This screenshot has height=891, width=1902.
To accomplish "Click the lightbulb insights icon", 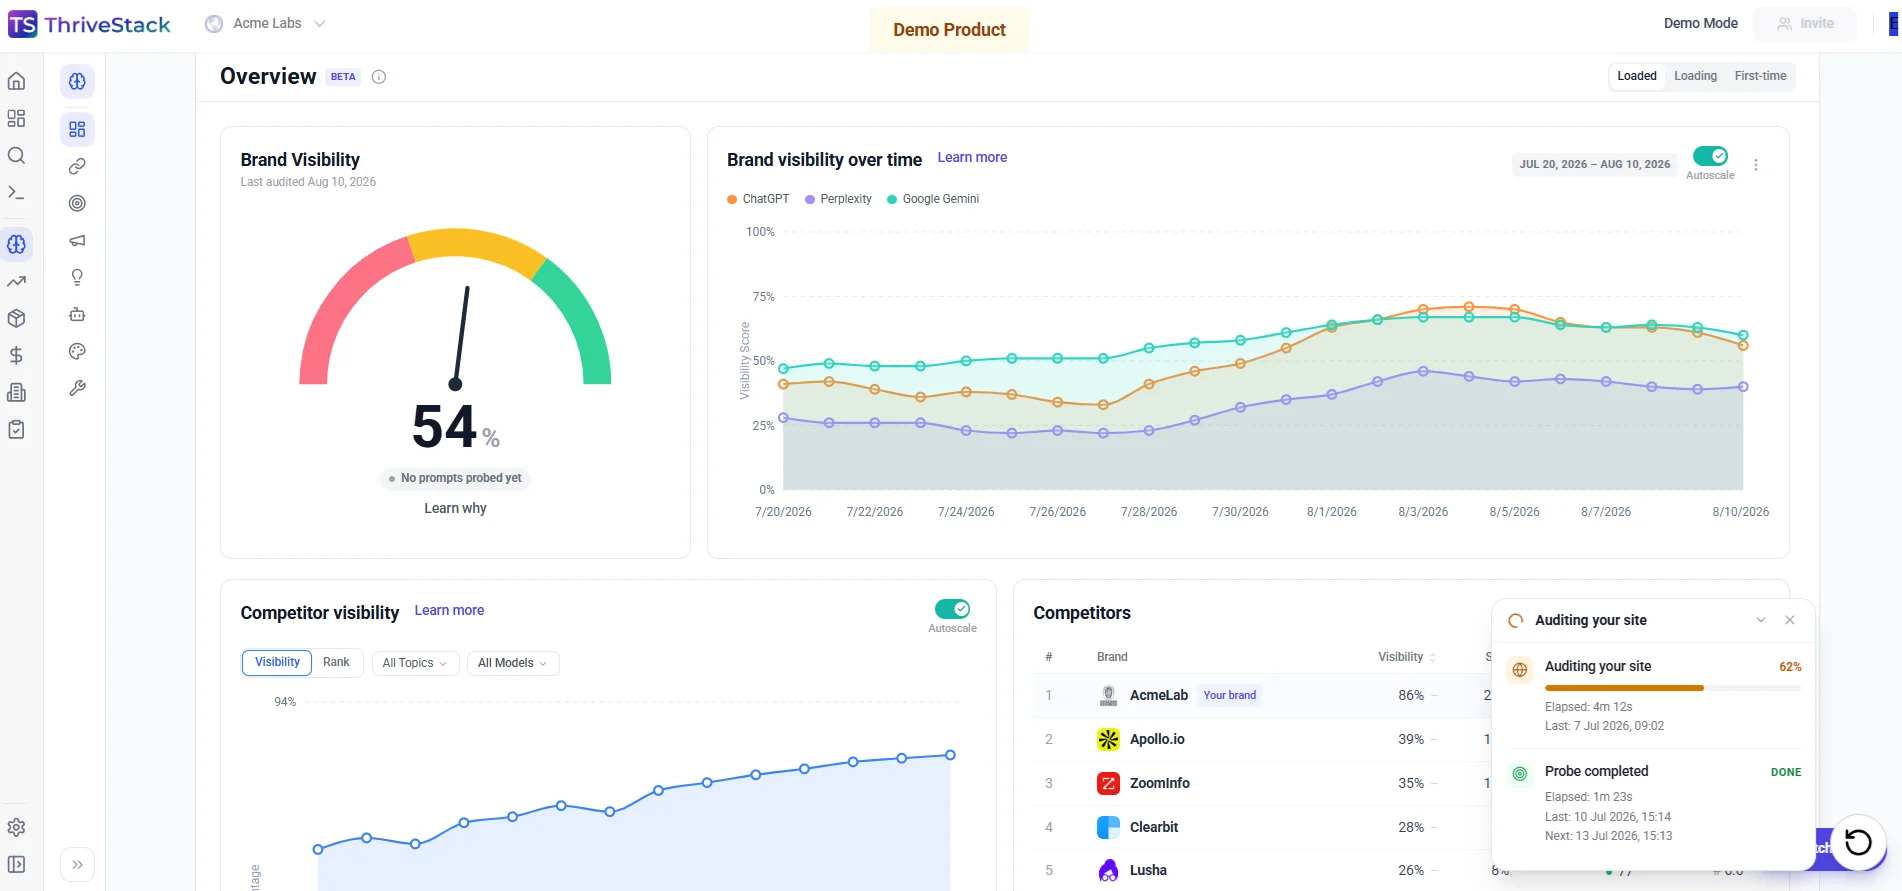I will tap(77, 277).
